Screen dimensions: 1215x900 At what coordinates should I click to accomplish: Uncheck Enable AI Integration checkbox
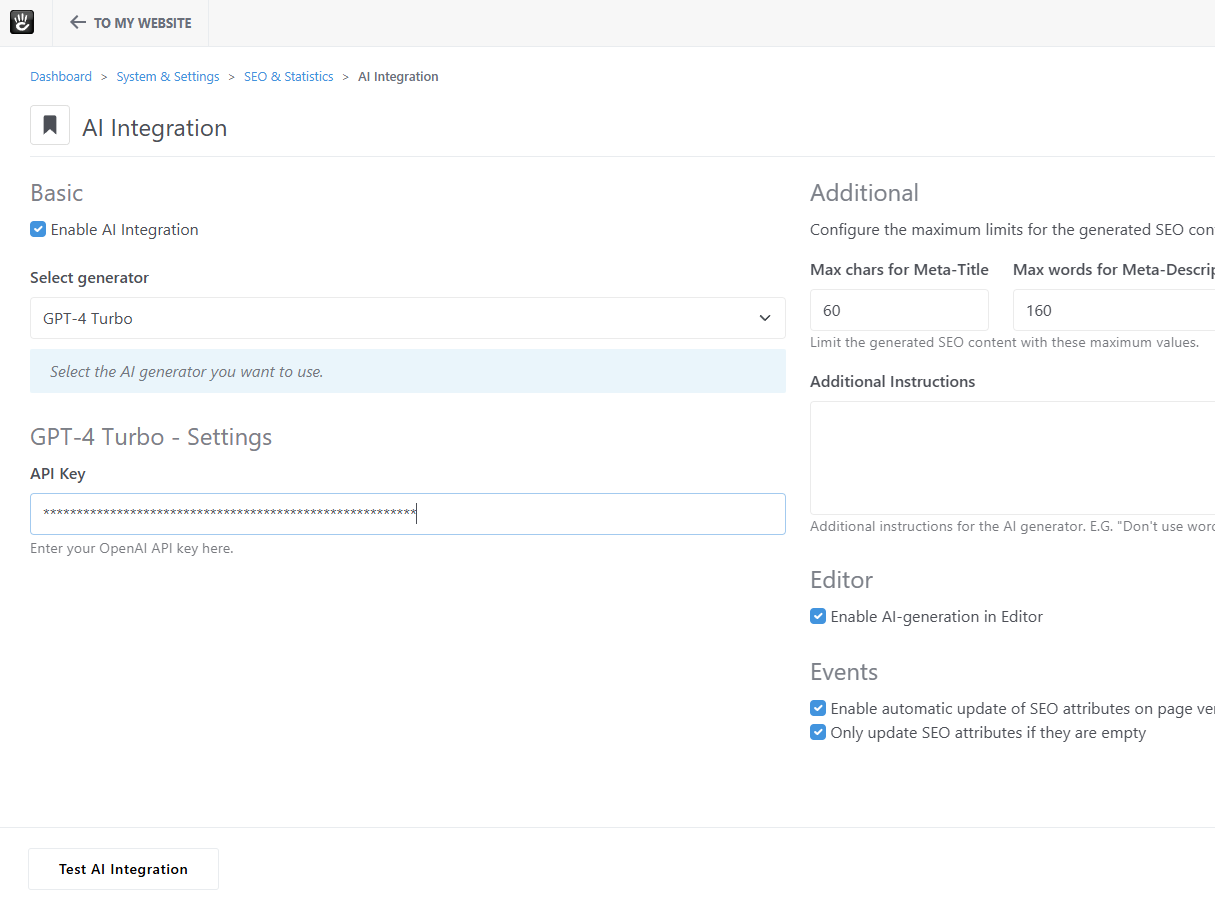point(38,229)
